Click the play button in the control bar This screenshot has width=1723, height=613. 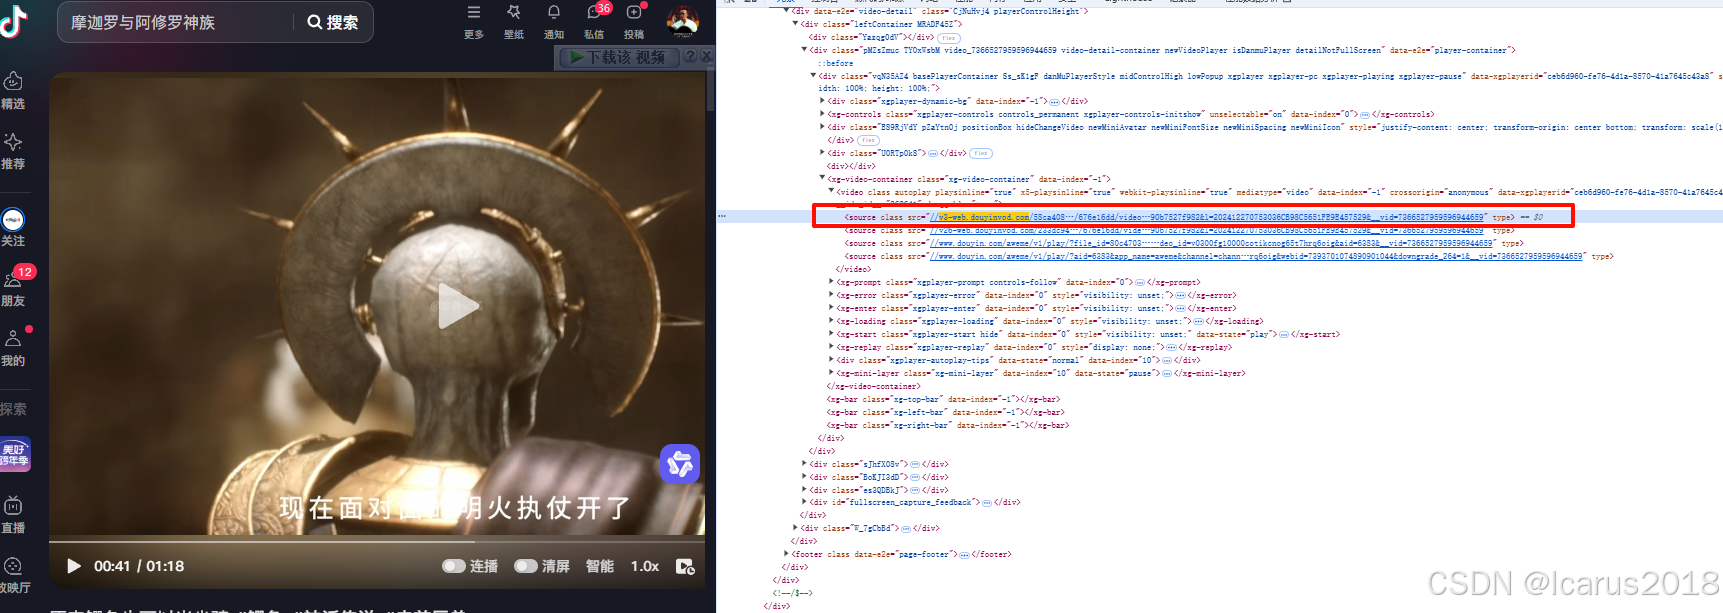73,566
